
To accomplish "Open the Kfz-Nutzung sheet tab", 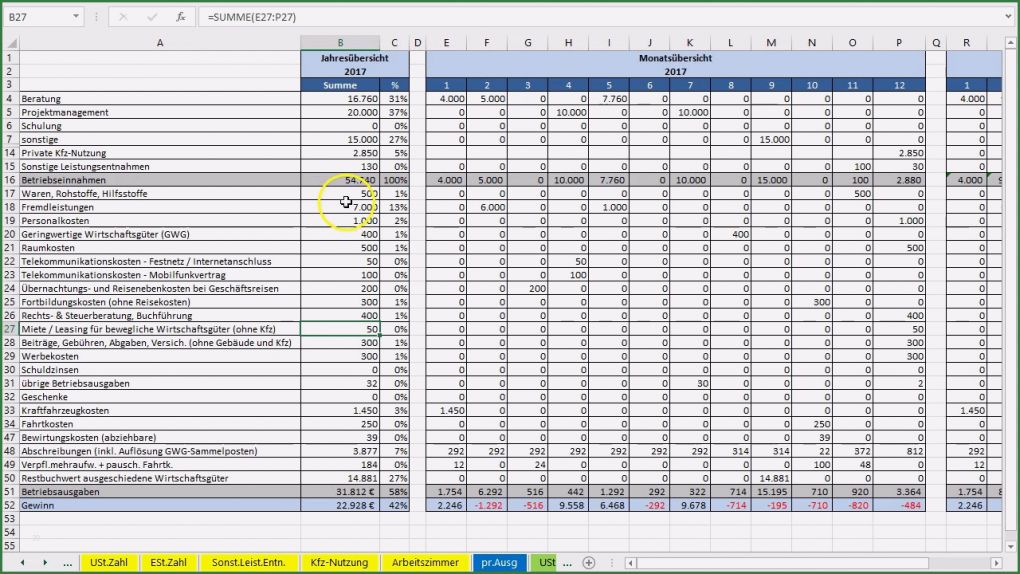I will click(340, 563).
